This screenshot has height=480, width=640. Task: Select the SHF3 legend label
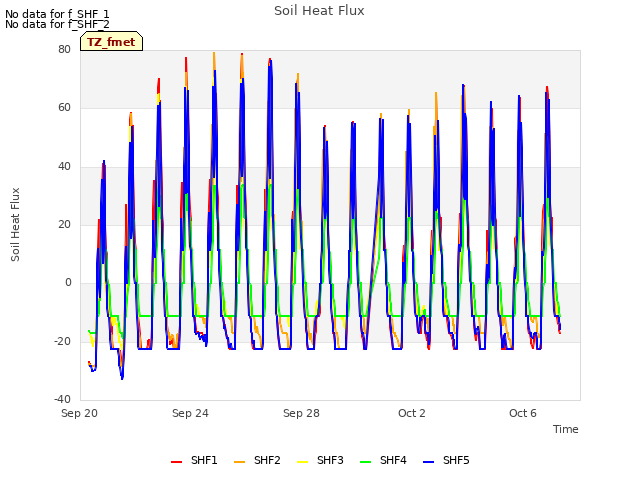[x=330, y=460]
